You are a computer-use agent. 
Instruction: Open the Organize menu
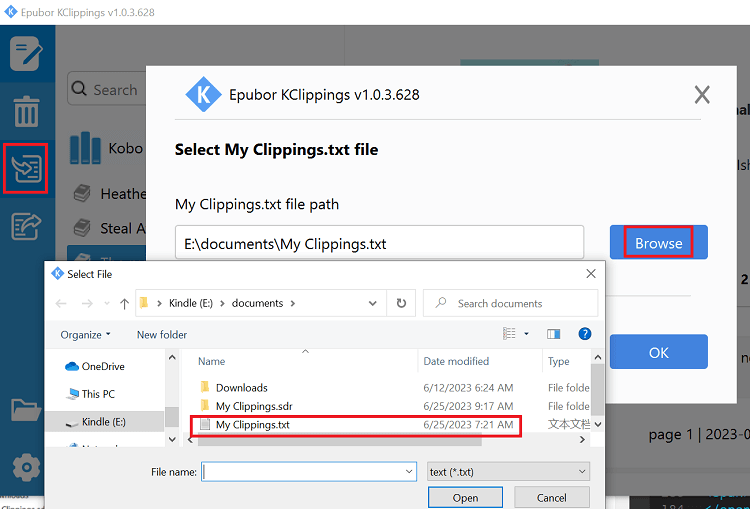click(85, 334)
